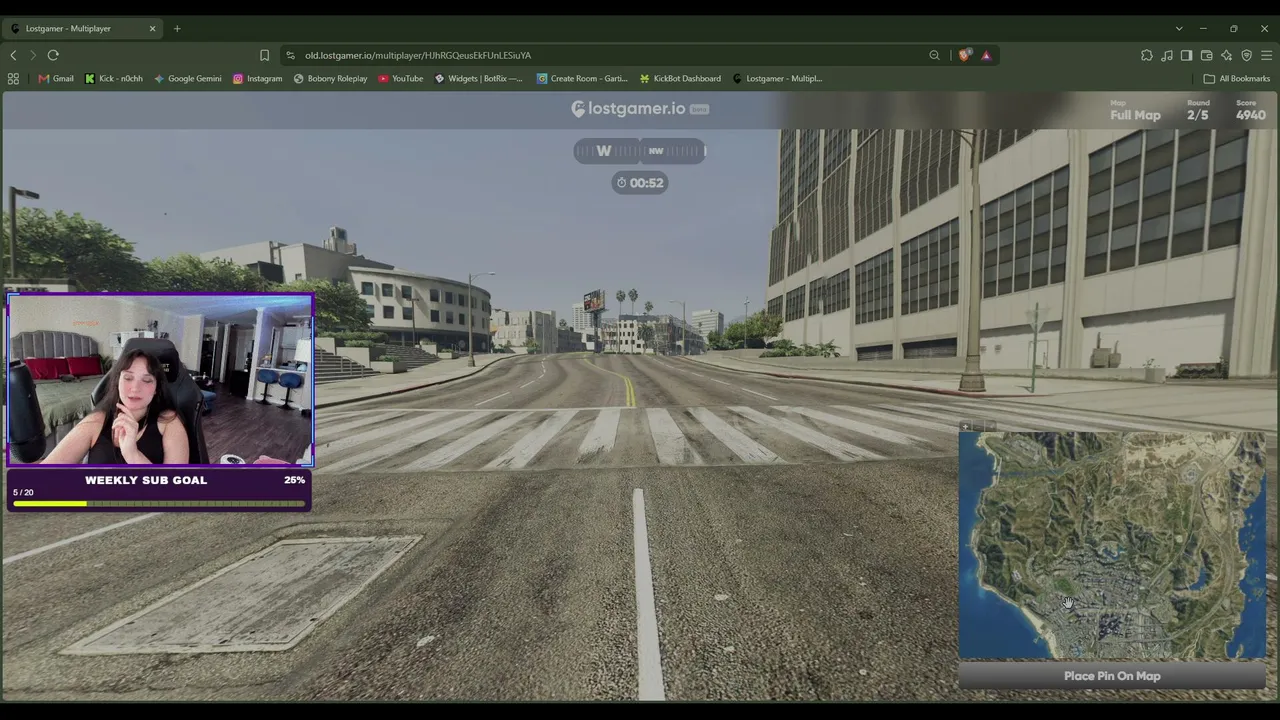Open the media control music-note icon

pyautogui.click(x=1166, y=55)
